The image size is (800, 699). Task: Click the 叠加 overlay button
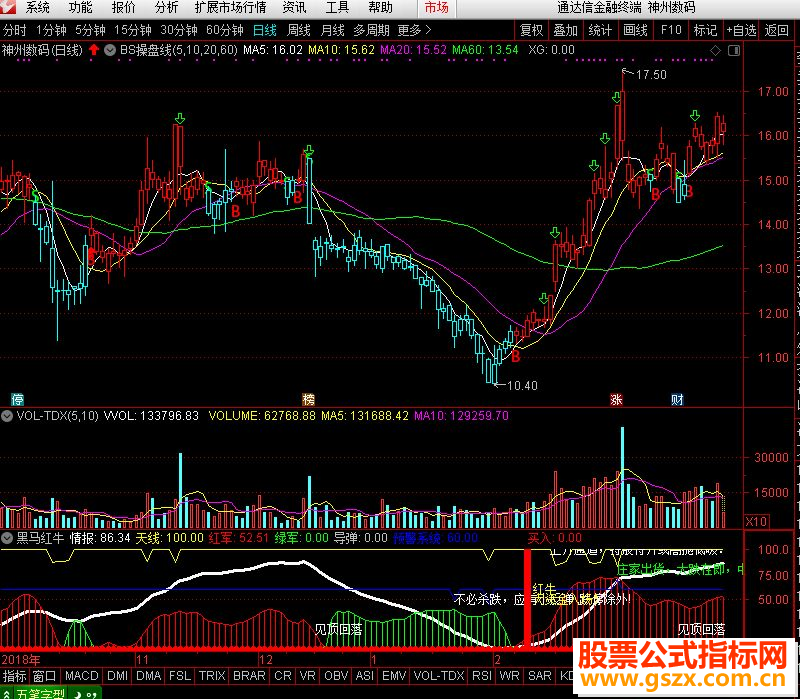(566, 31)
